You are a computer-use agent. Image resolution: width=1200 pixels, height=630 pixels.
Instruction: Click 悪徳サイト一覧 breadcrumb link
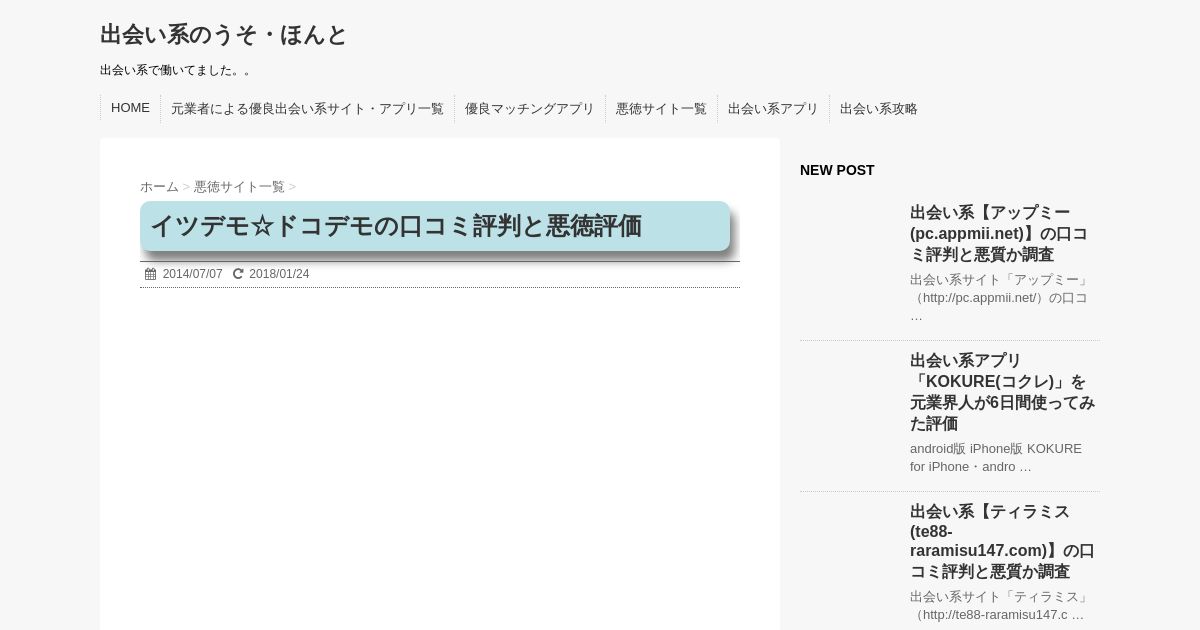(x=239, y=187)
